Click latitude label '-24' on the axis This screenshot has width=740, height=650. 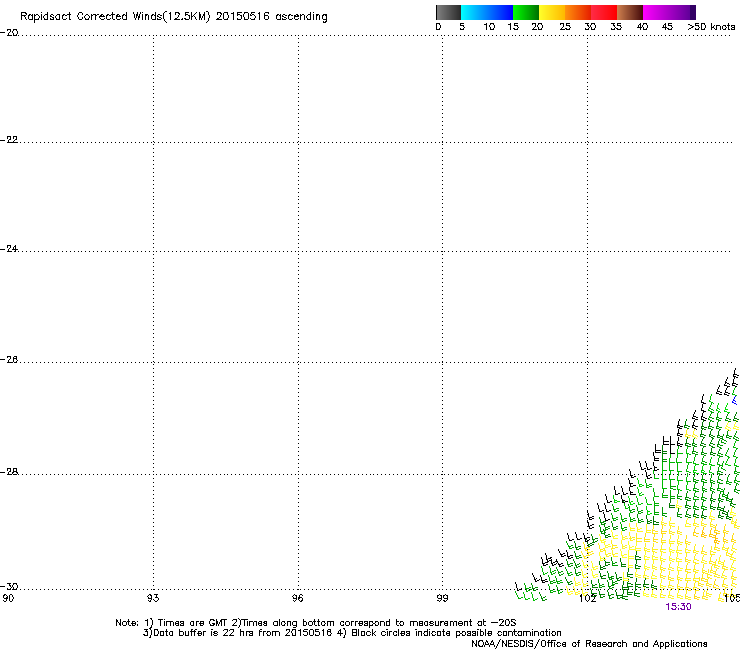coord(9,249)
